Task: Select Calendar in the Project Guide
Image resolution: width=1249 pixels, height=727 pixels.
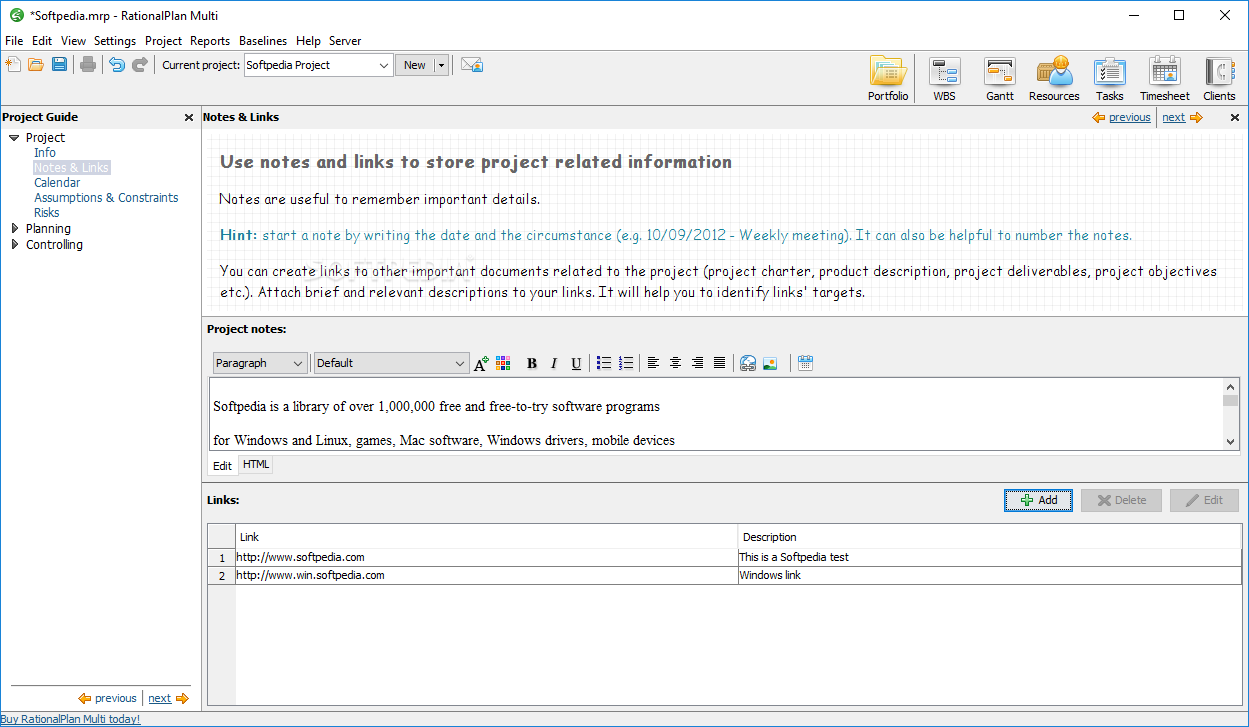Action: tap(57, 183)
